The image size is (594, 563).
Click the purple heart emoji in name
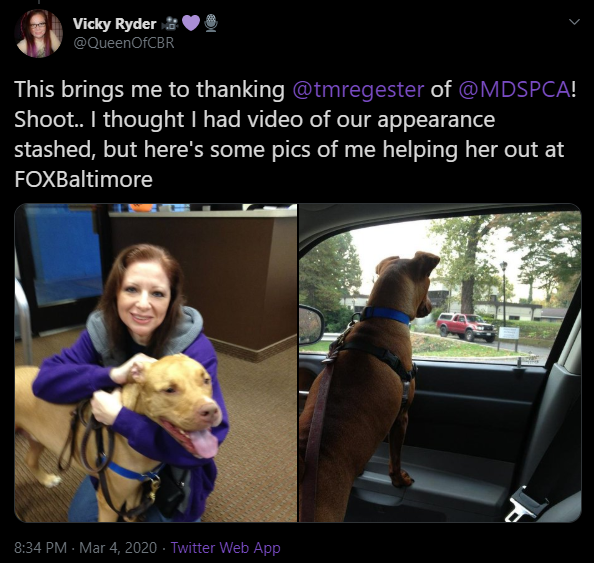pyautogui.click(x=191, y=24)
